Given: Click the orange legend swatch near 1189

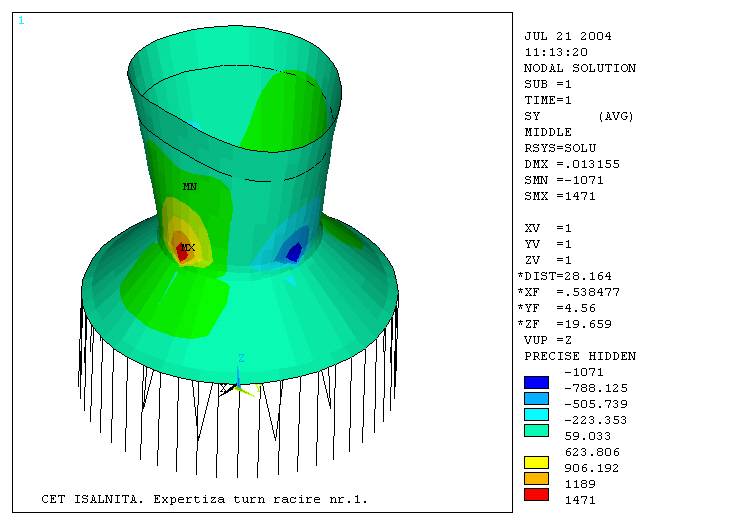Looking at the screenshot, I should coord(536,478).
